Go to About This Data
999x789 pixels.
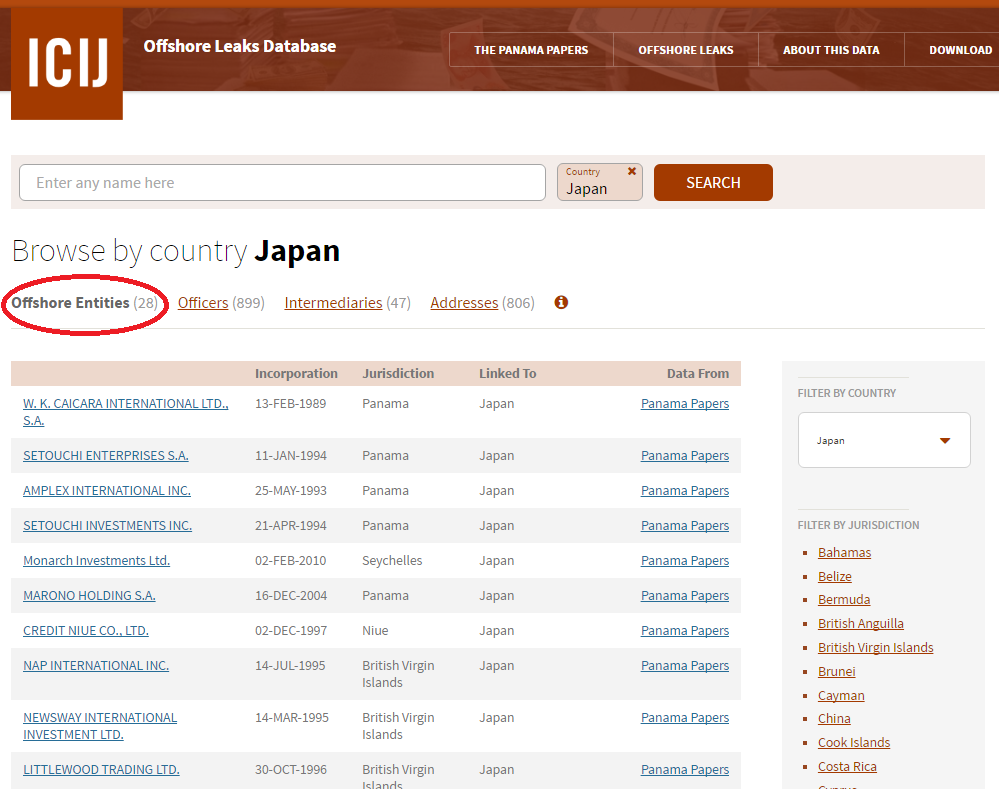pyautogui.click(x=831, y=50)
